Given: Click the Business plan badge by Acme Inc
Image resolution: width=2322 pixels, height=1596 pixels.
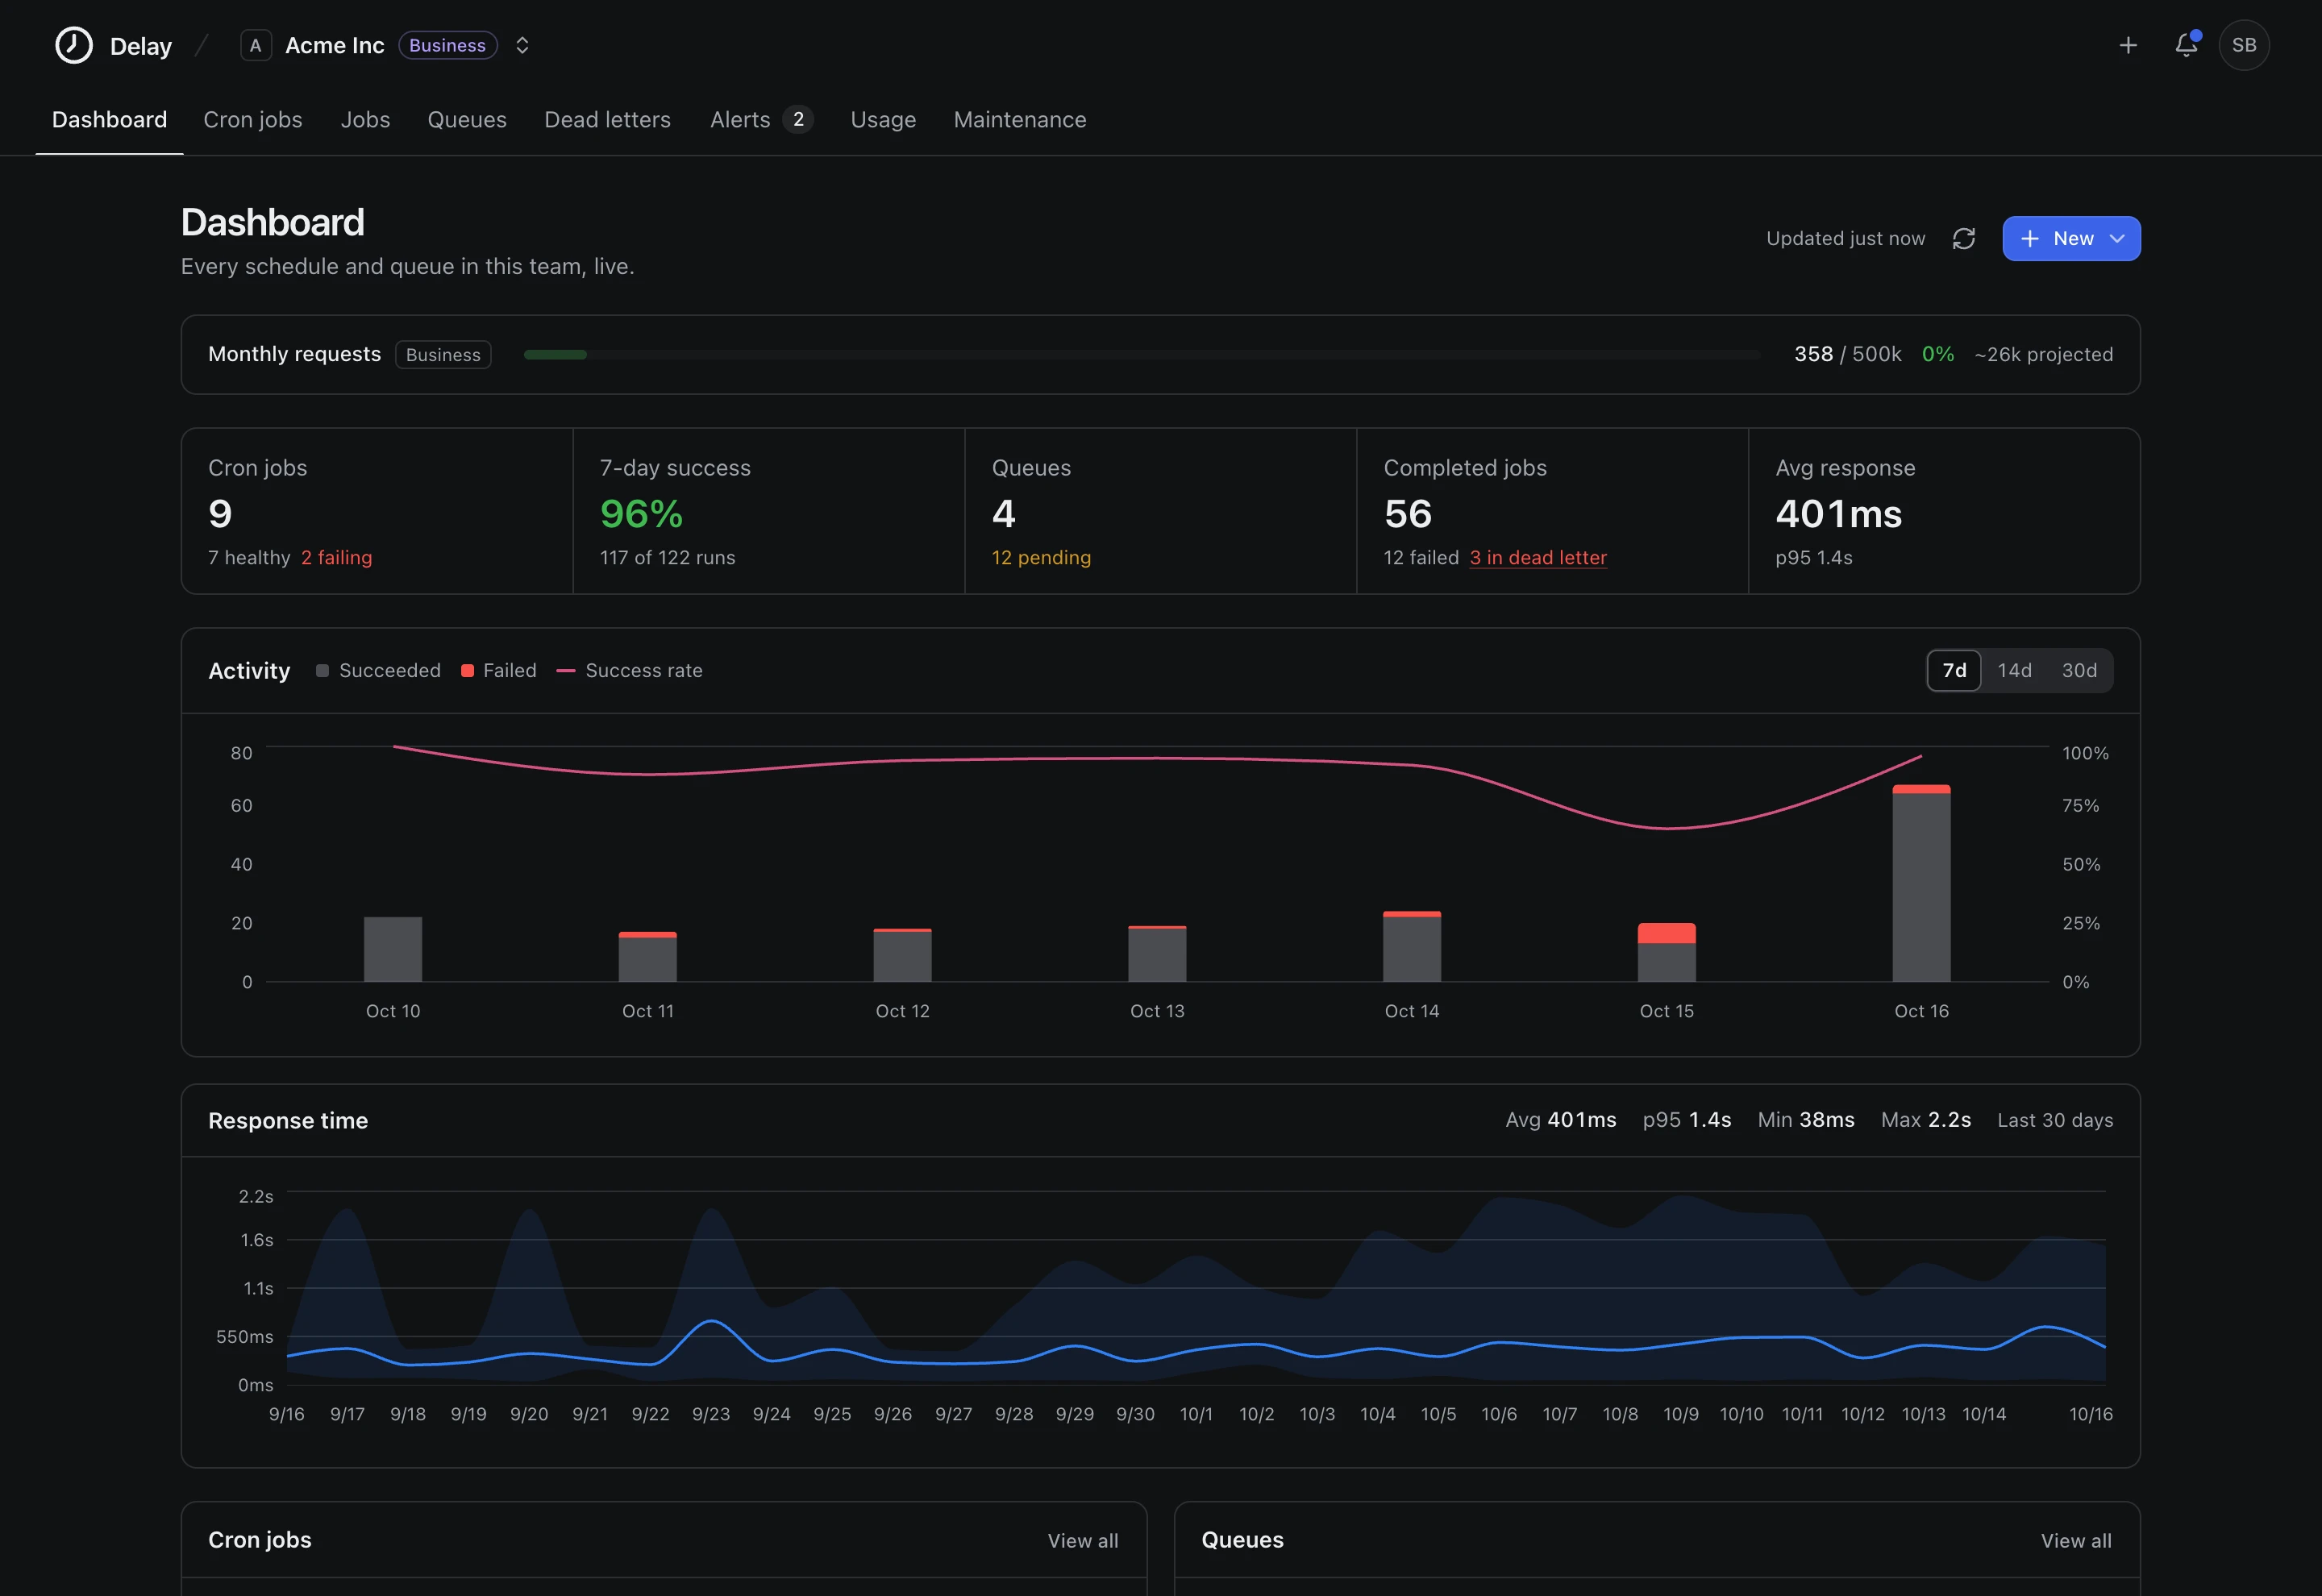Looking at the screenshot, I should [448, 45].
